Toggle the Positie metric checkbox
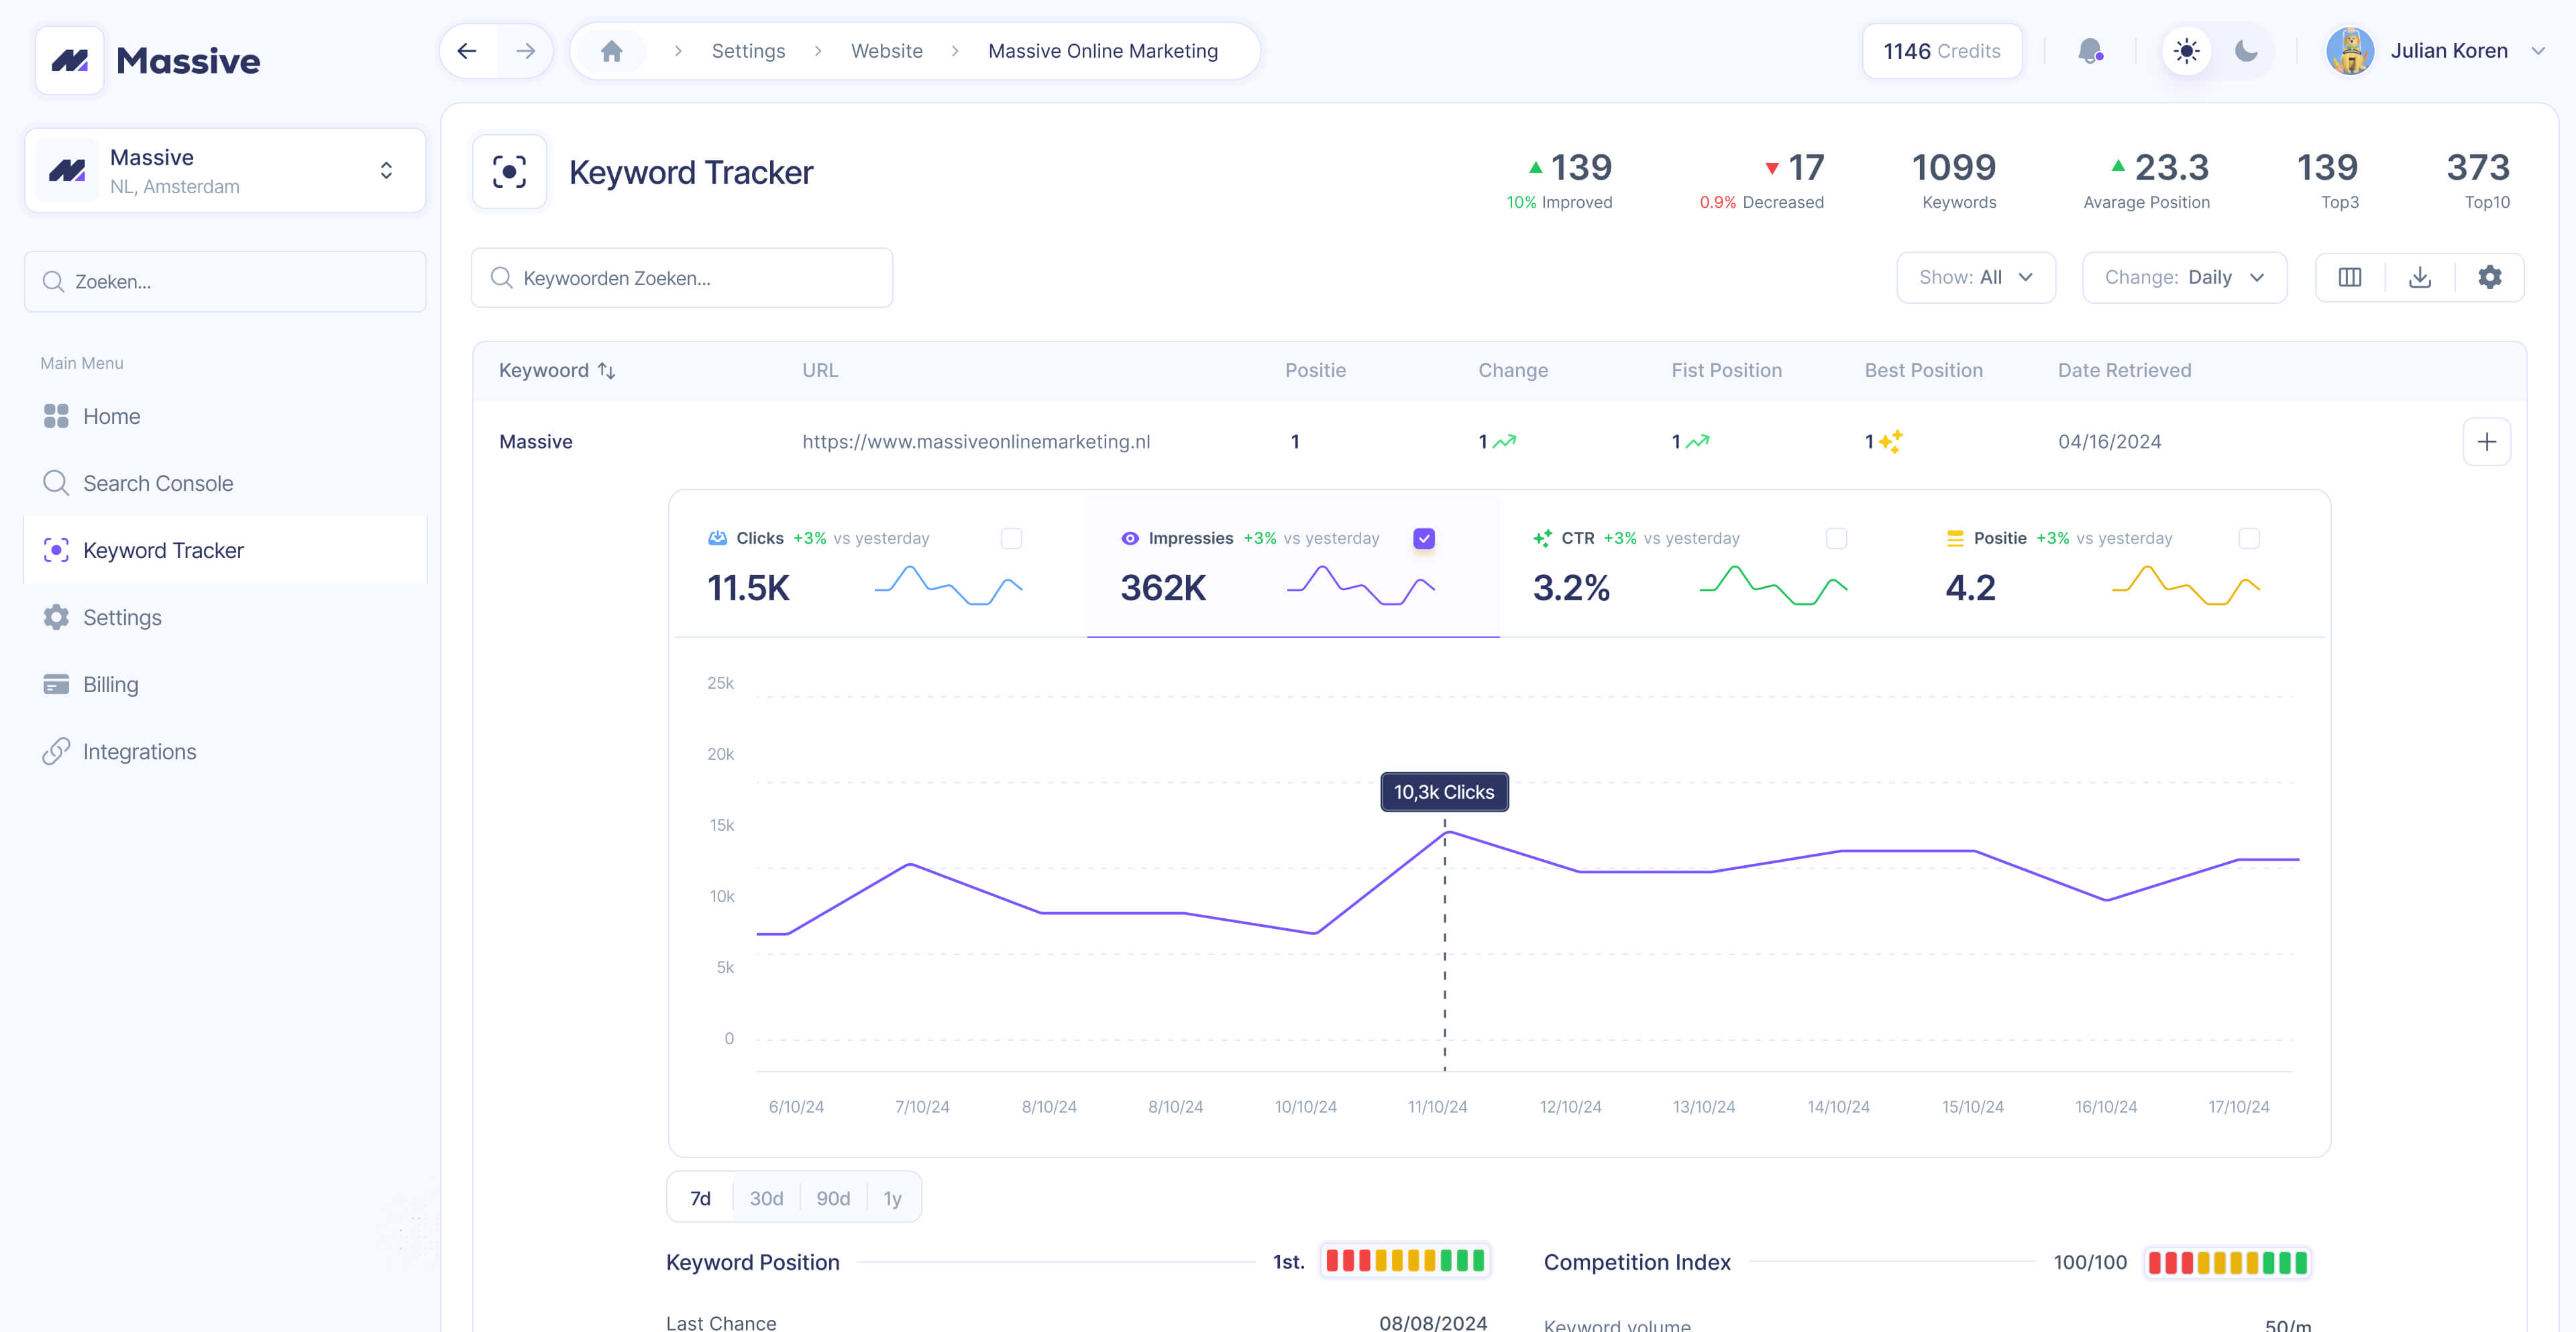The image size is (2576, 1332). pyautogui.click(x=2248, y=538)
